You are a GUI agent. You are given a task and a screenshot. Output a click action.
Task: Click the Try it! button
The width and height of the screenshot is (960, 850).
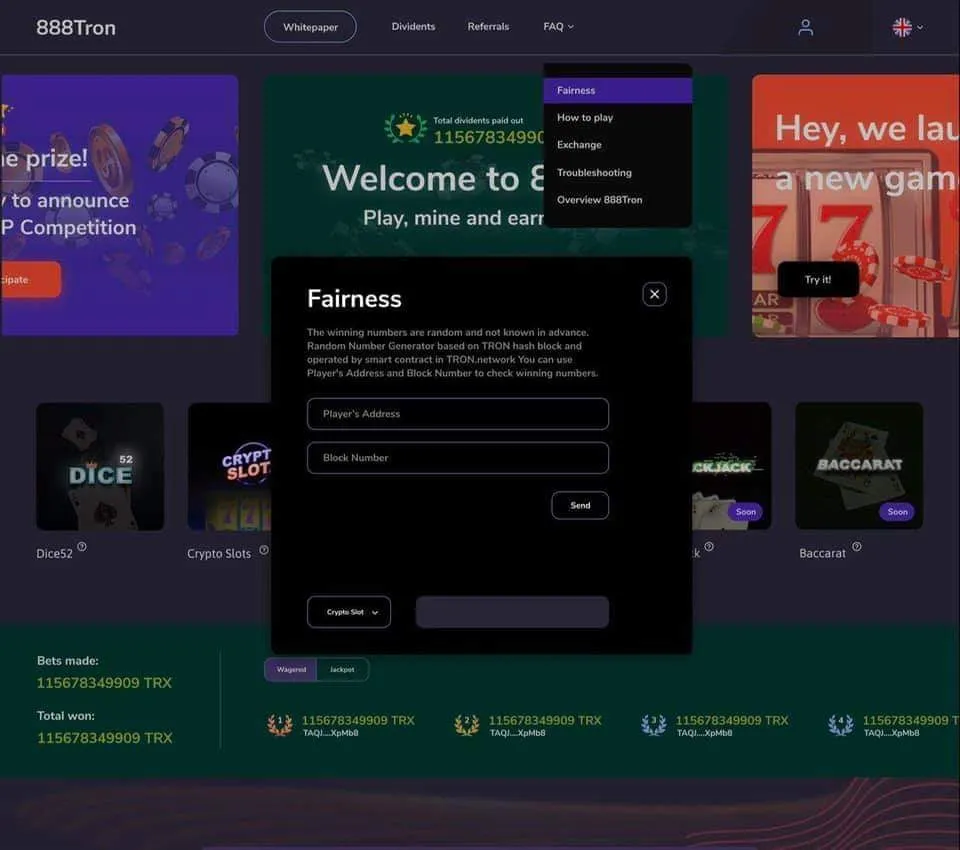point(818,279)
